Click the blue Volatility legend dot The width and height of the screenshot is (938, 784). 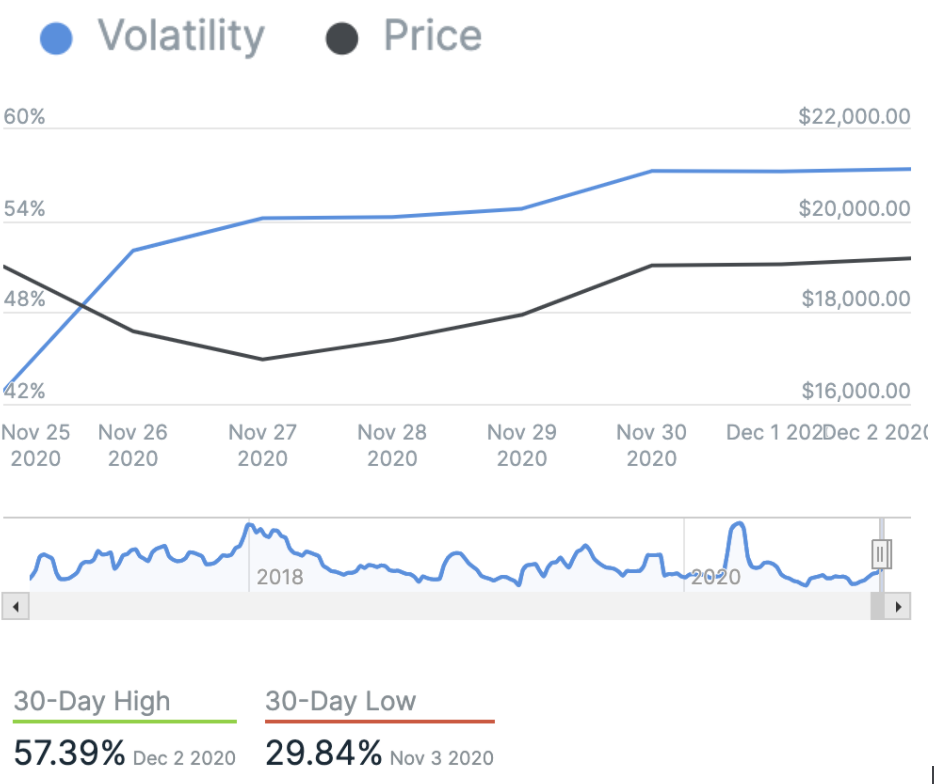click(x=56, y=40)
